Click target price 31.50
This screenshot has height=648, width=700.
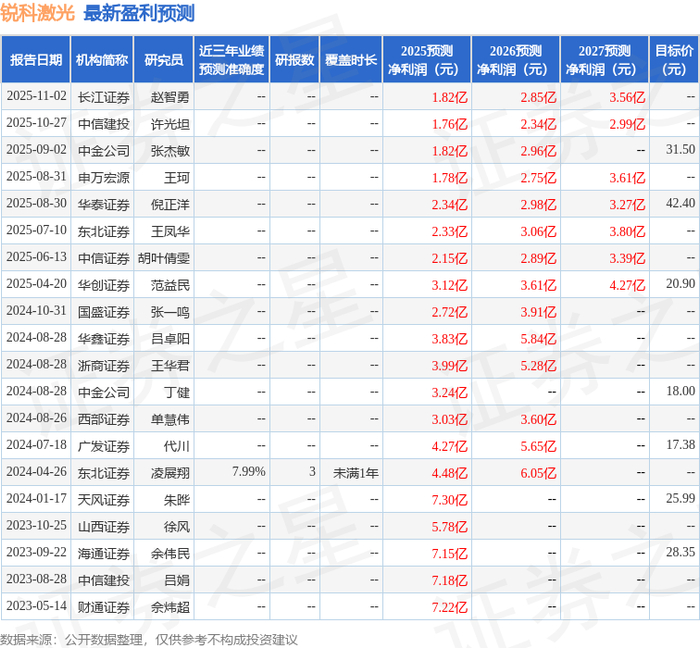point(680,150)
